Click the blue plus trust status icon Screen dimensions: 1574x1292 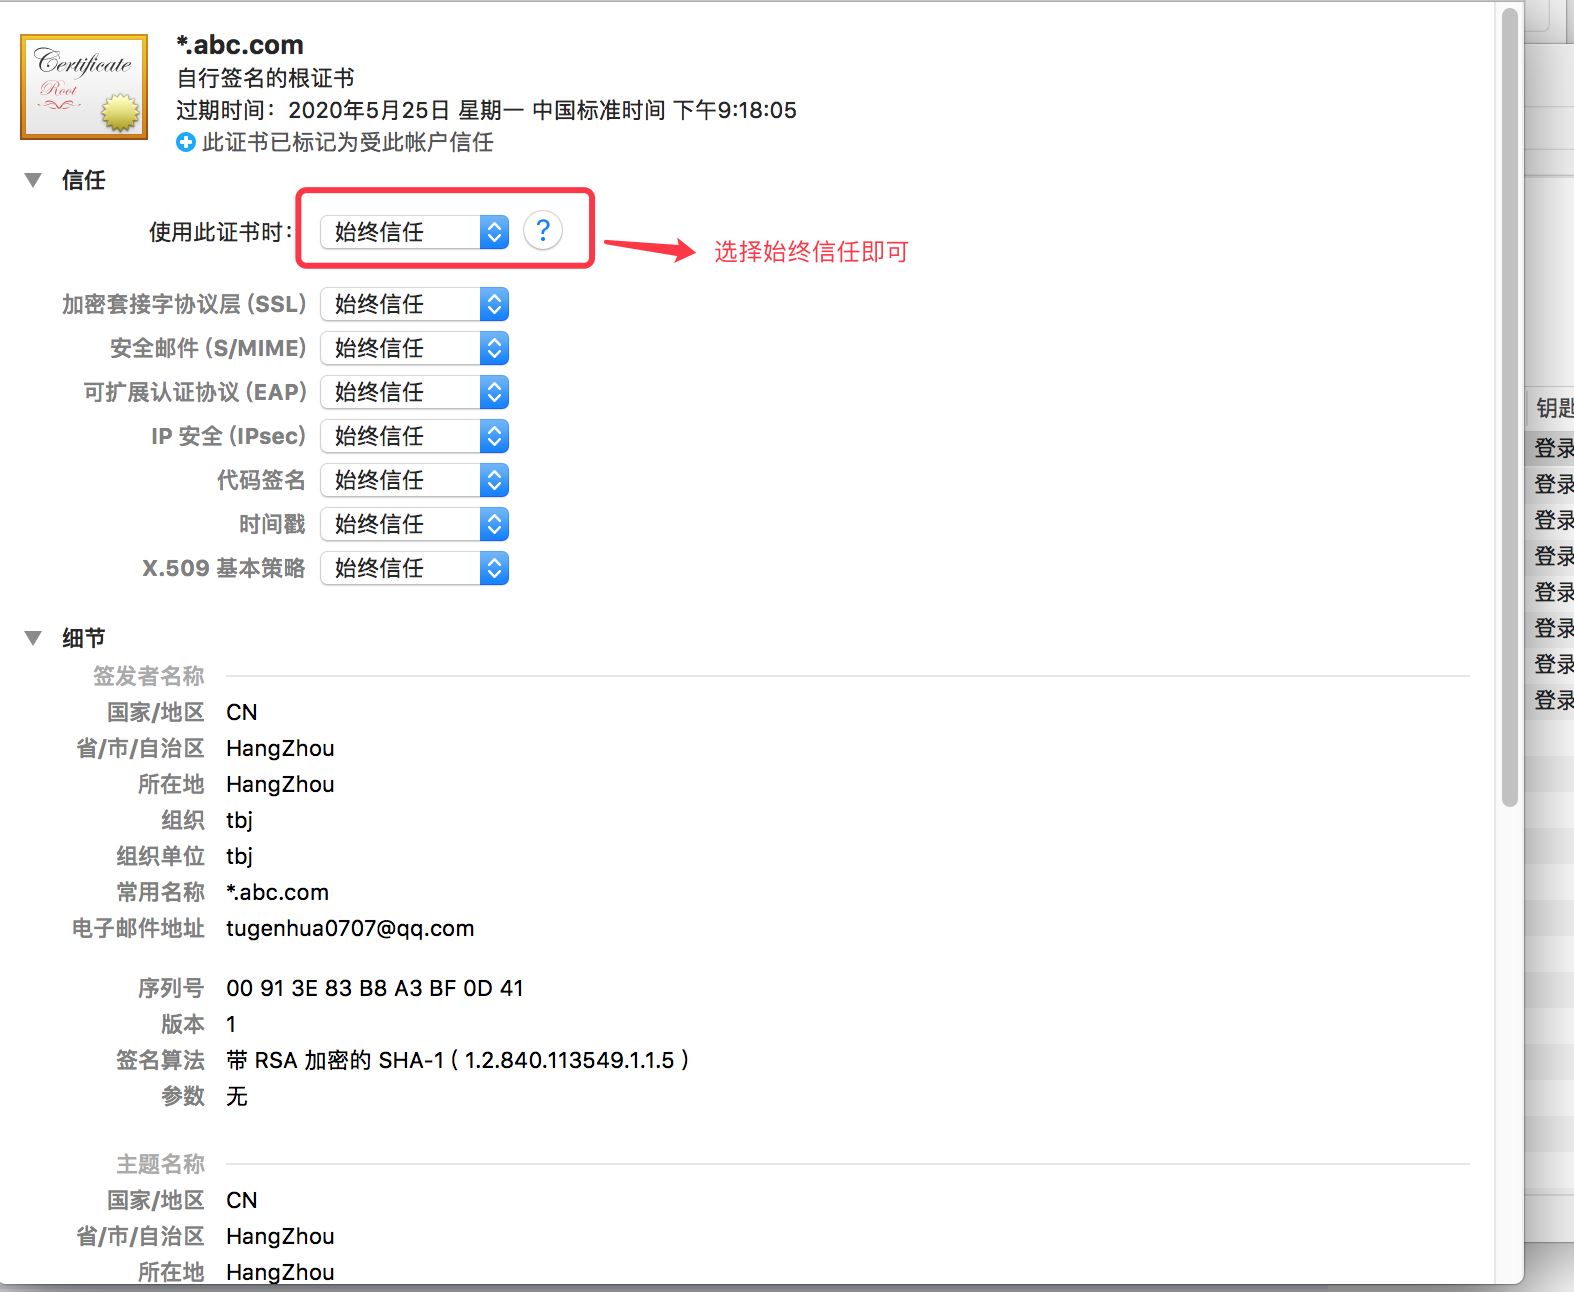pos(186,142)
